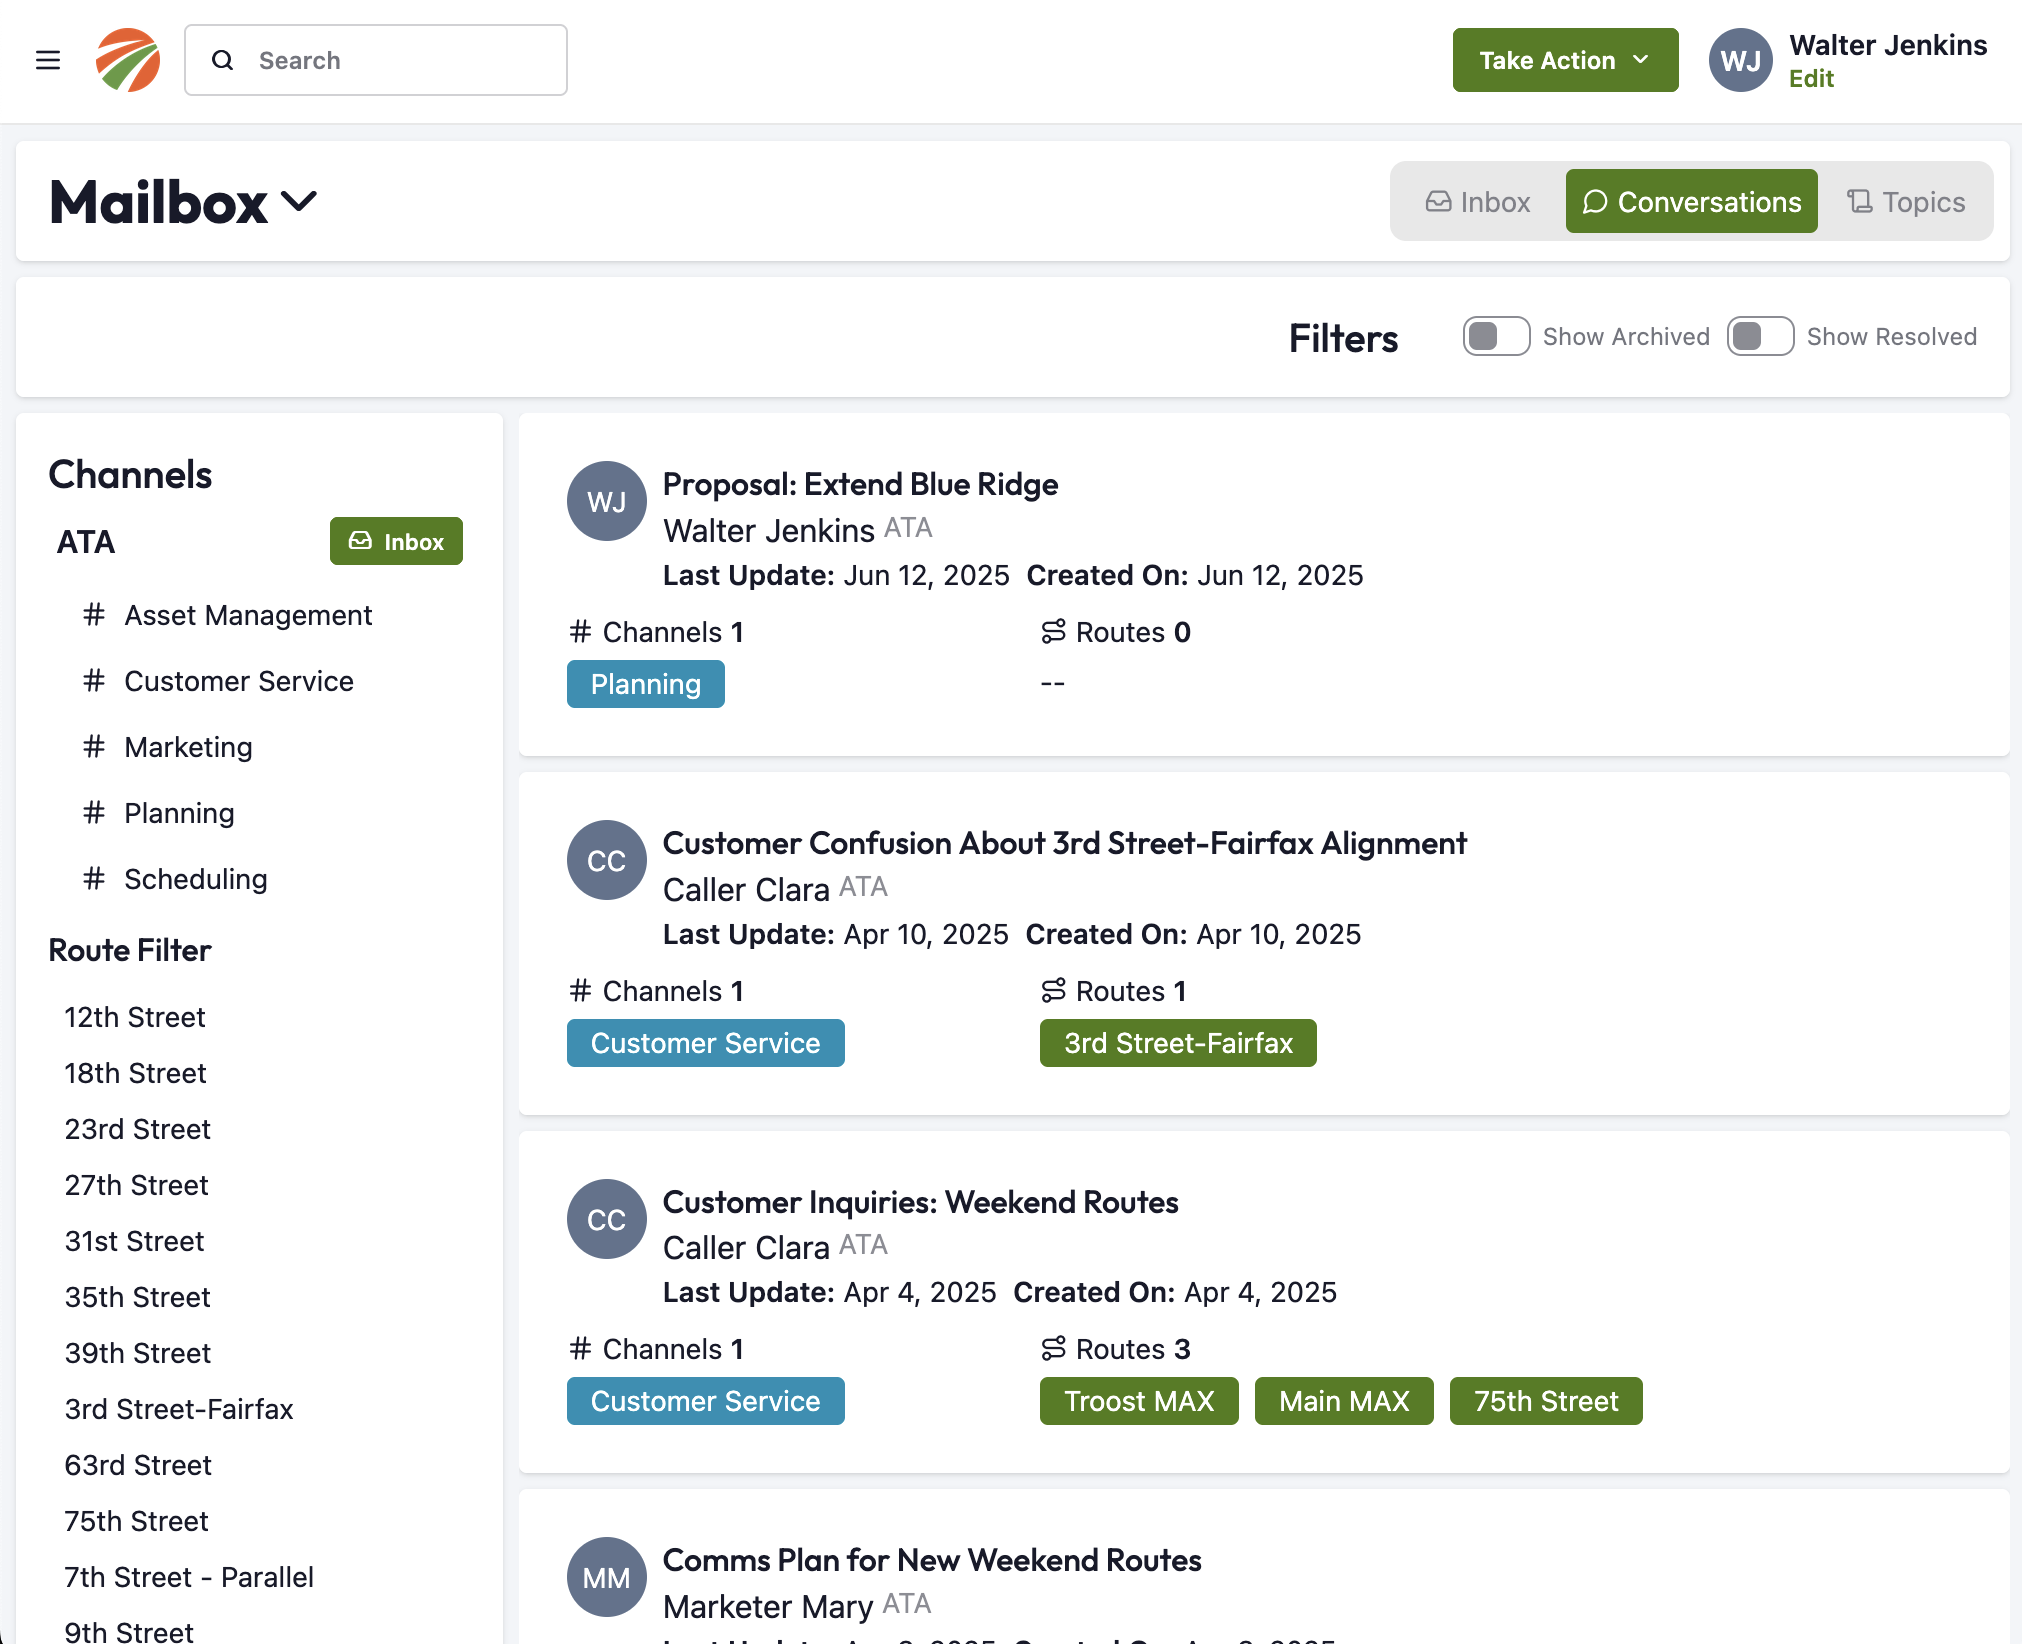The height and width of the screenshot is (1644, 2022).
Task: Click the routes icon on the Blue Ridge card
Action: tap(1053, 632)
